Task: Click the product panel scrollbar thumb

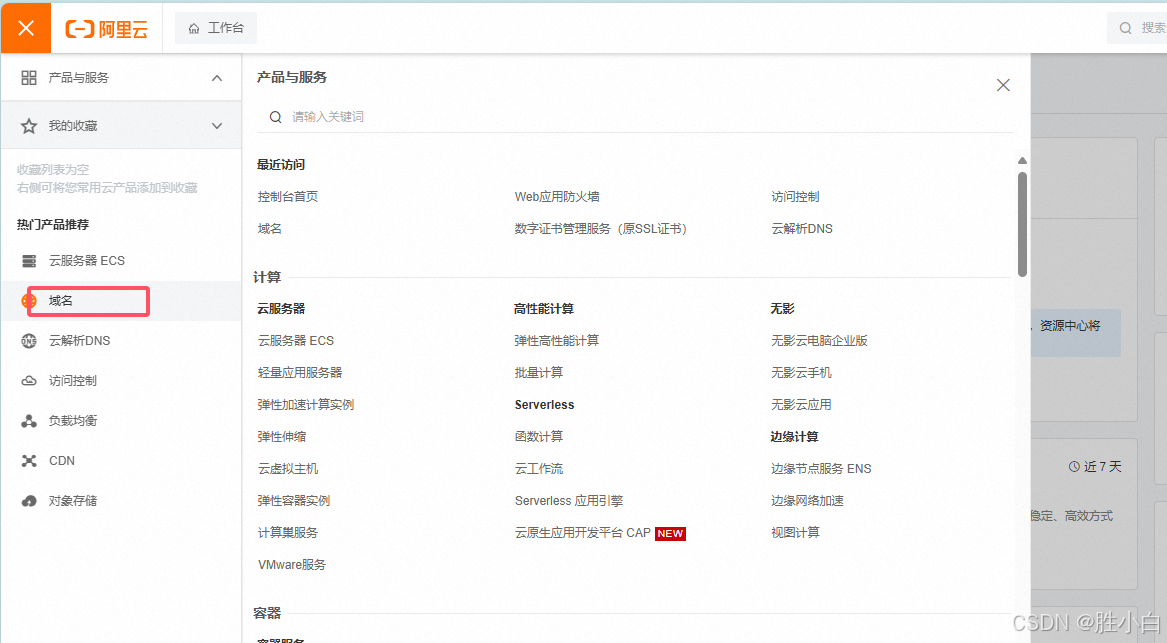Action: 1023,224
